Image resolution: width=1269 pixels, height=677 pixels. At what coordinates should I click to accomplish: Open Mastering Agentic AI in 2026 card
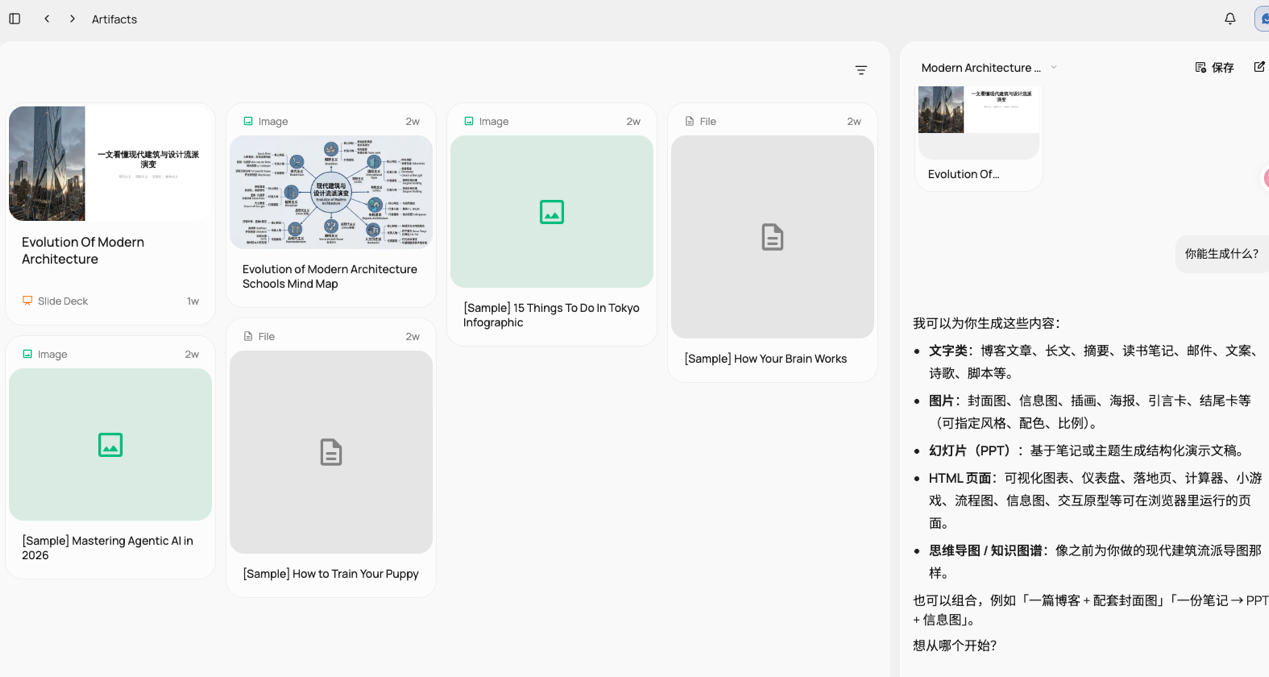(110, 457)
